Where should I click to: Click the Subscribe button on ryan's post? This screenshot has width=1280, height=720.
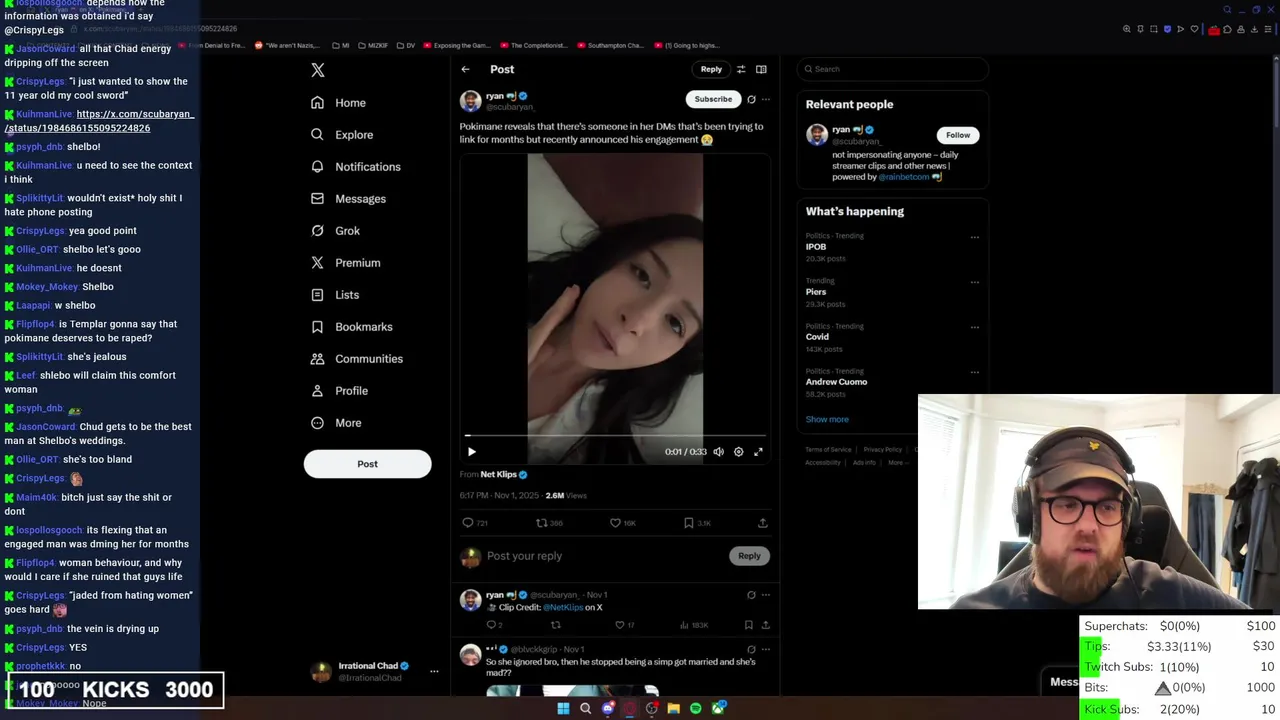[713, 99]
